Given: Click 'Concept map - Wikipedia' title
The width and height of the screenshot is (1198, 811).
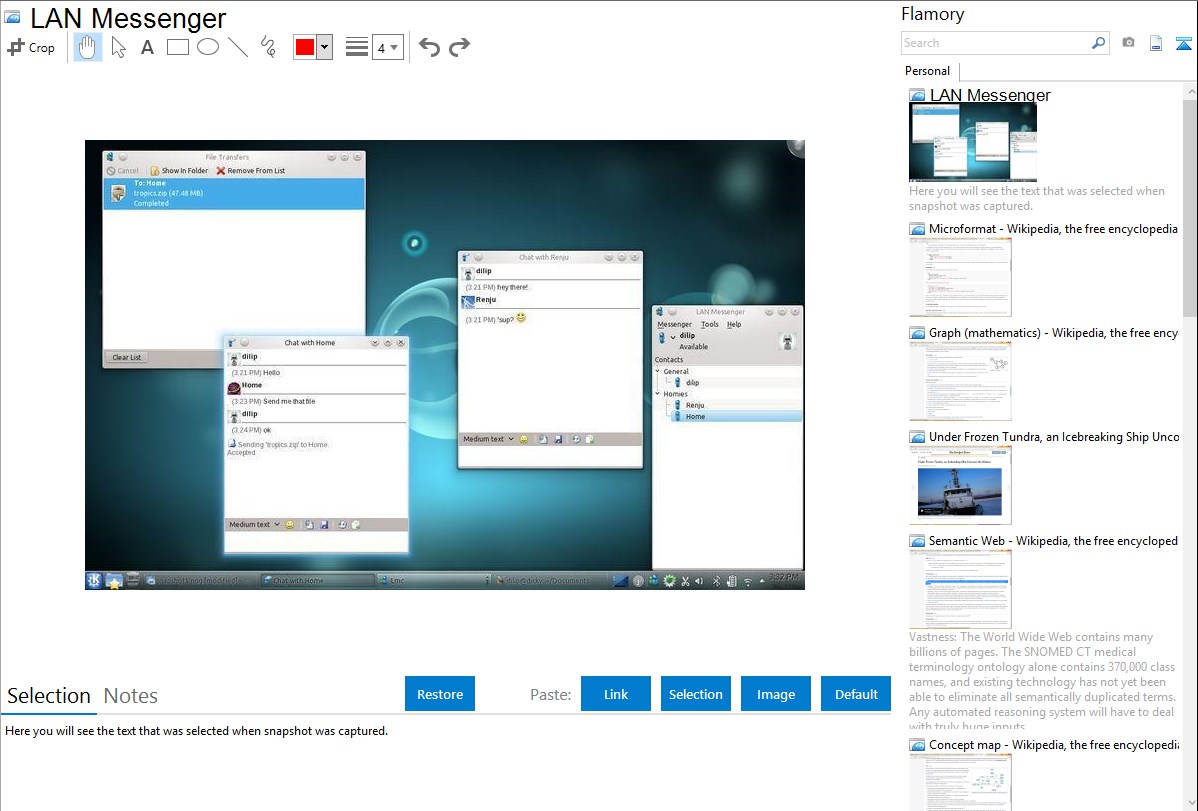Looking at the screenshot, I should [x=1053, y=744].
